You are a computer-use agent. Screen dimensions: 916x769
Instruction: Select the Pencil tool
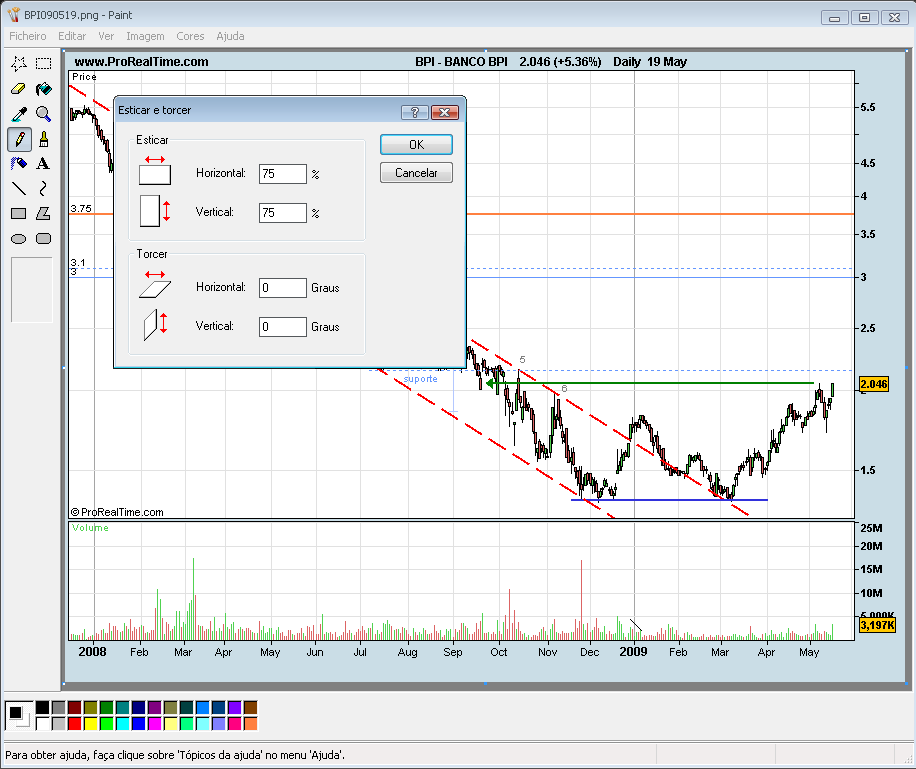click(19, 139)
